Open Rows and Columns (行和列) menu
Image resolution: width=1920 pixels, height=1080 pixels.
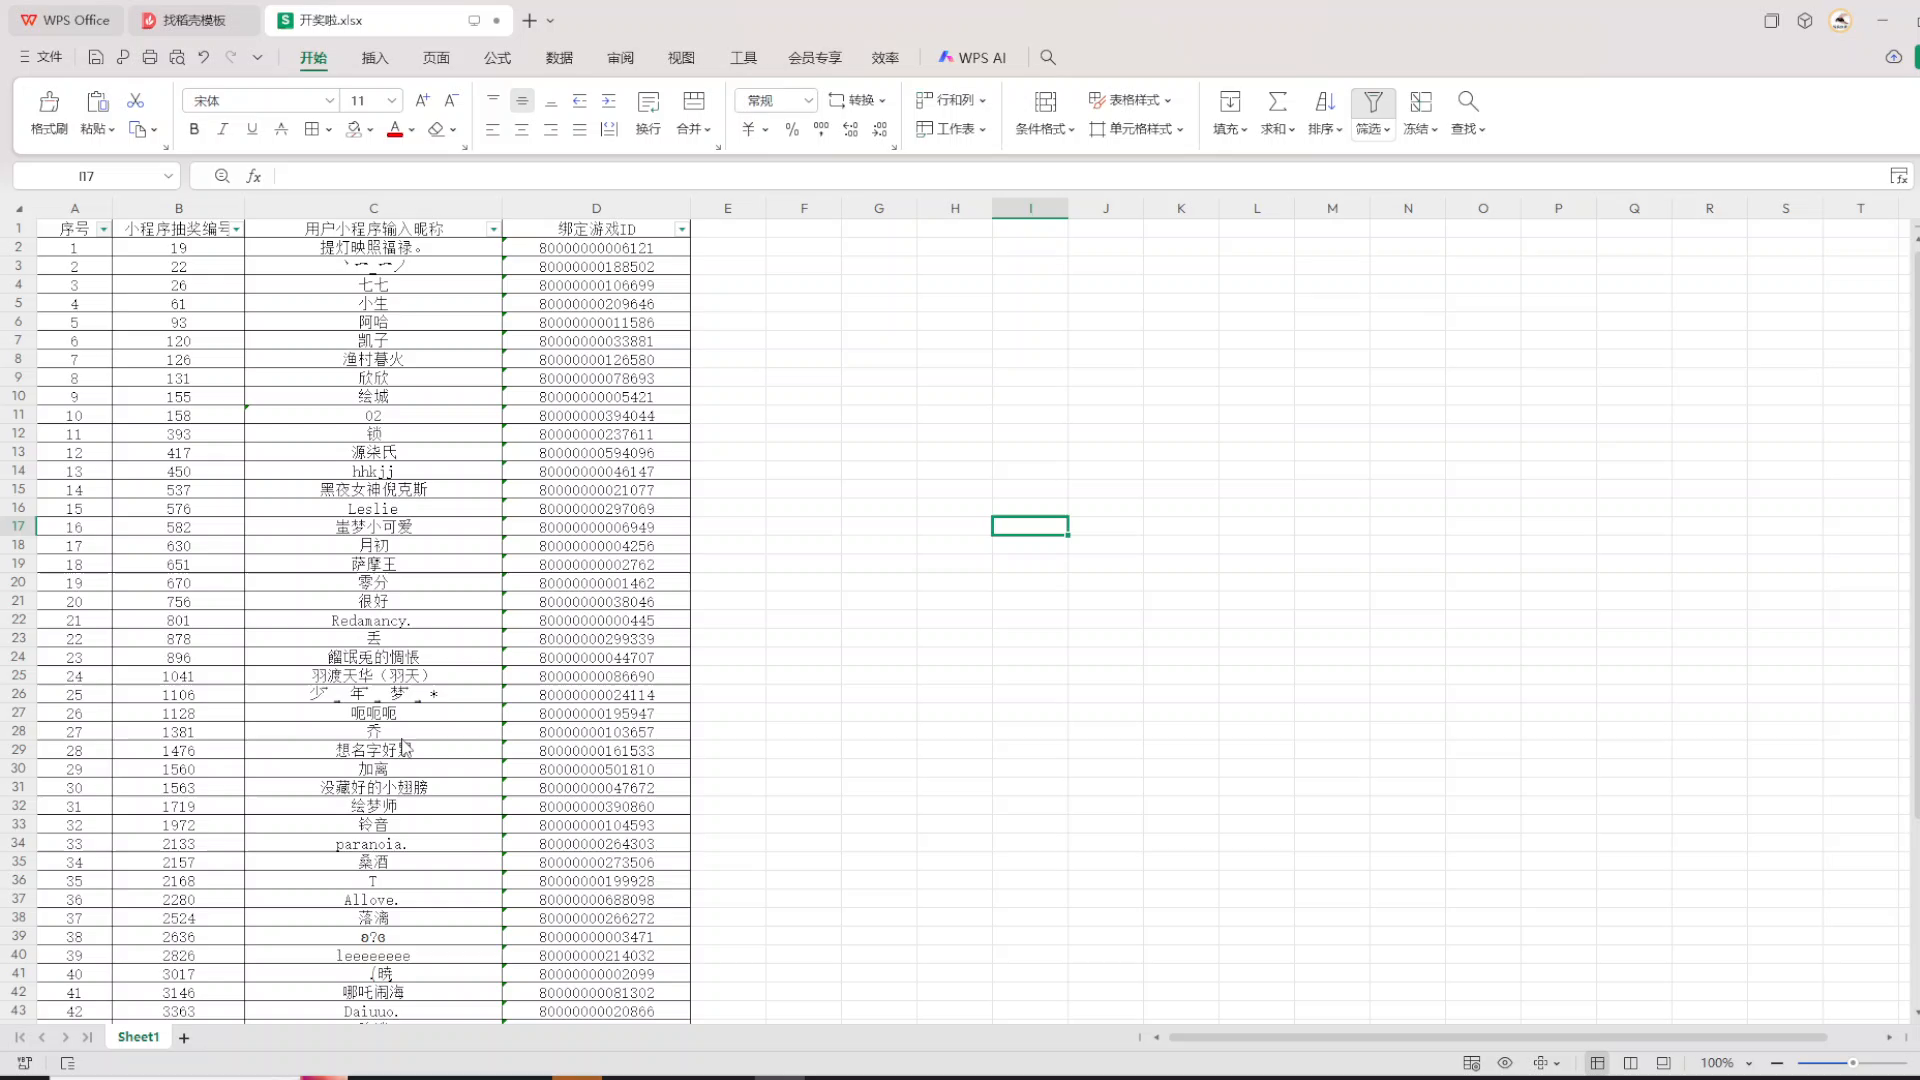pos(951,100)
